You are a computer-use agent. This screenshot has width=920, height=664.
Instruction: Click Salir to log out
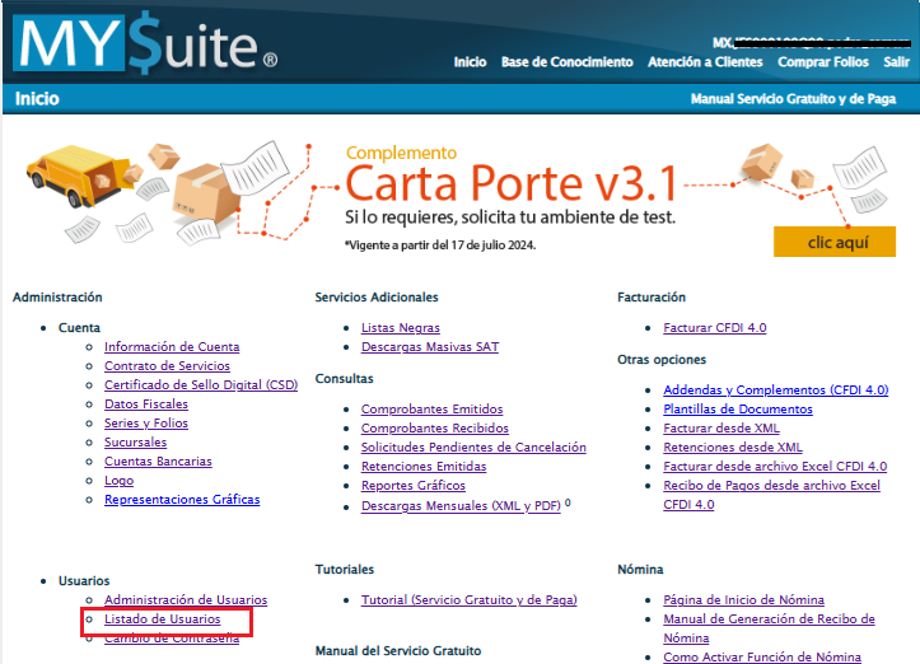pyautogui.click(x=896, y=62)
